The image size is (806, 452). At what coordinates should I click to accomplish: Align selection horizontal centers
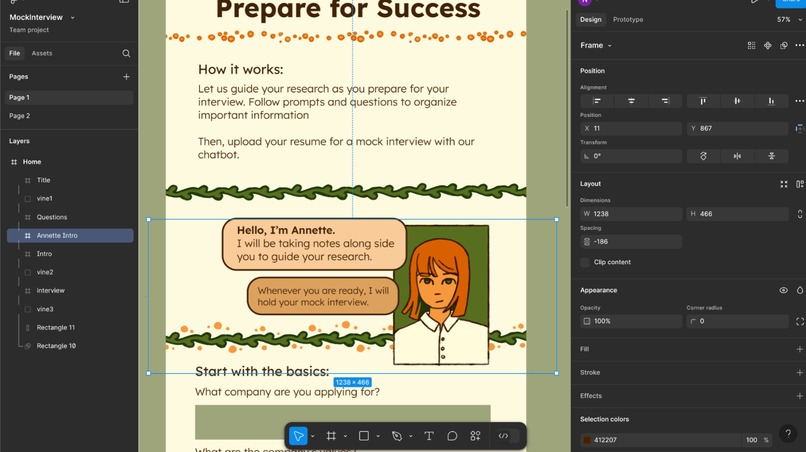pyautogui.click(x=631, y=101)
